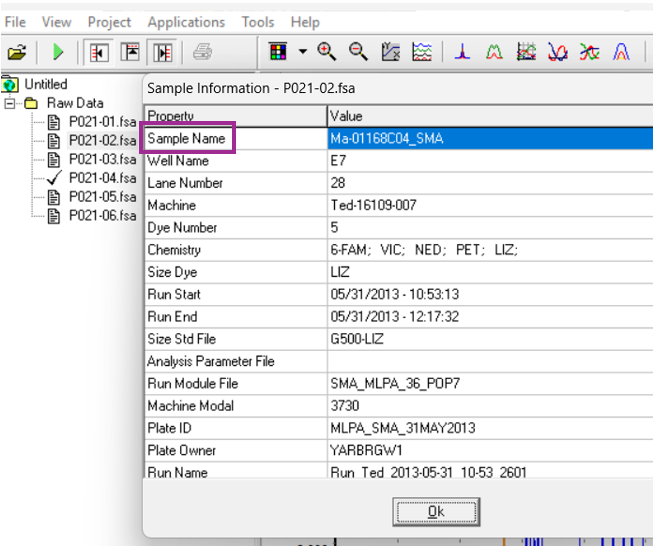
Task: Click the zoom in magnifier icon
Action: [x=326, y=51]
